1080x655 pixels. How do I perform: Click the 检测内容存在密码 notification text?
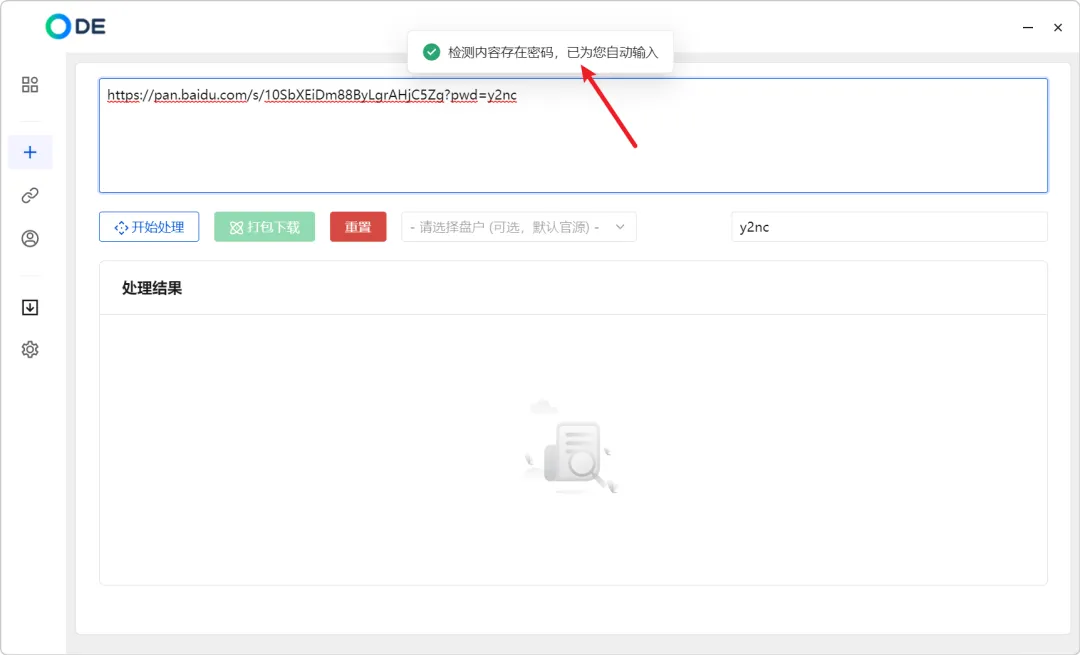(x=553, y=52)
